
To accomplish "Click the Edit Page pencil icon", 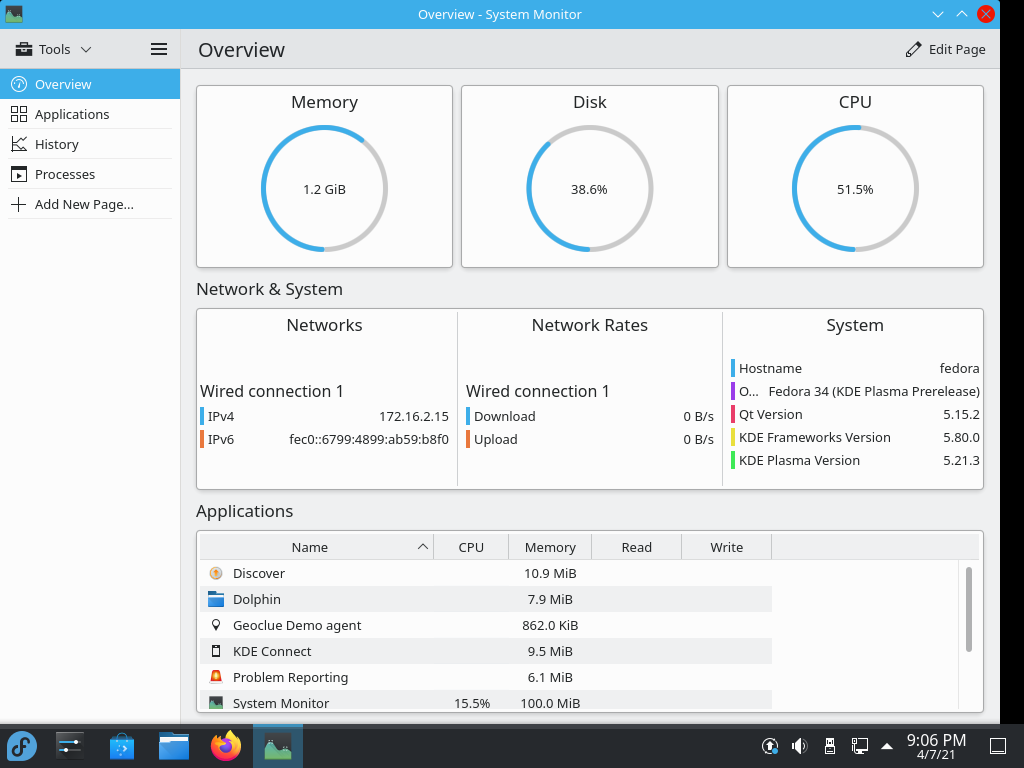I will (x=913, y=50).
